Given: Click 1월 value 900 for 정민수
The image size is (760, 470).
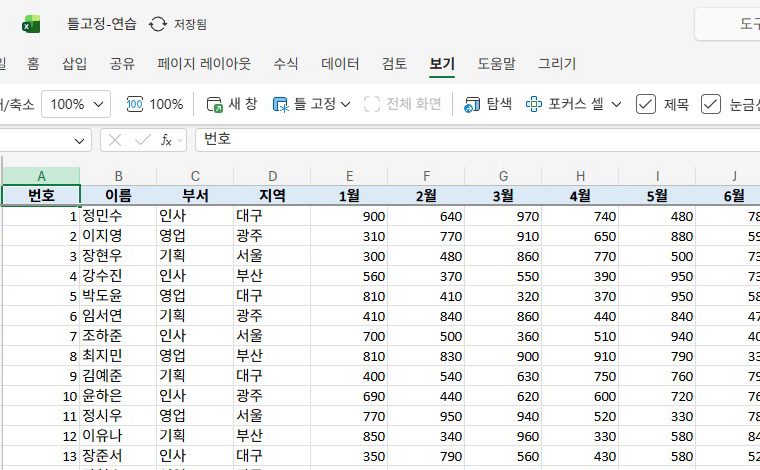Looking at the screenshot, I should [349, 216].
